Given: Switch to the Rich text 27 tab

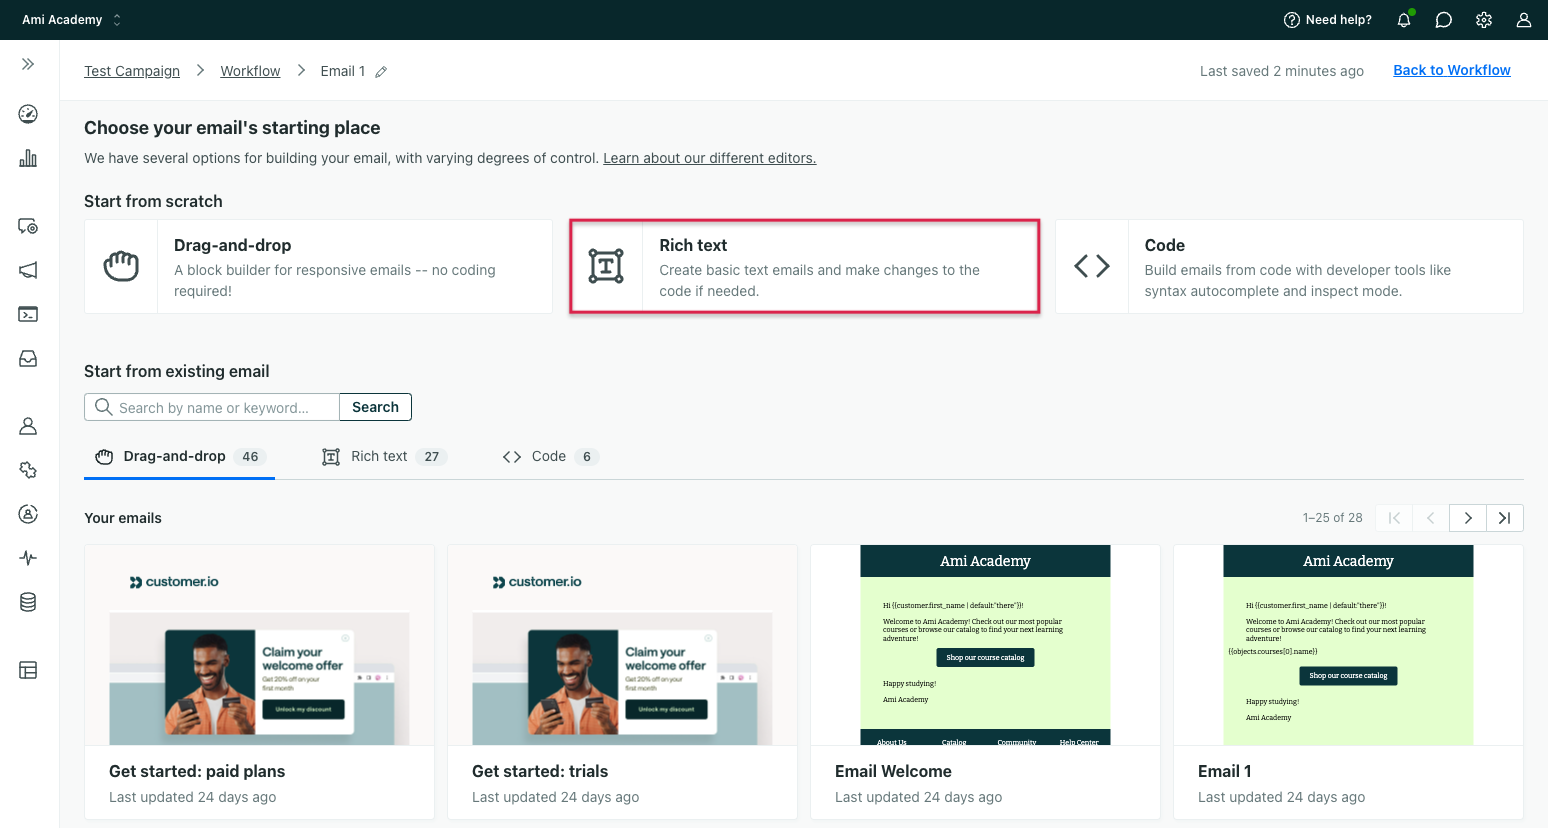Looking at the screenshot, I should click(384, 457).
